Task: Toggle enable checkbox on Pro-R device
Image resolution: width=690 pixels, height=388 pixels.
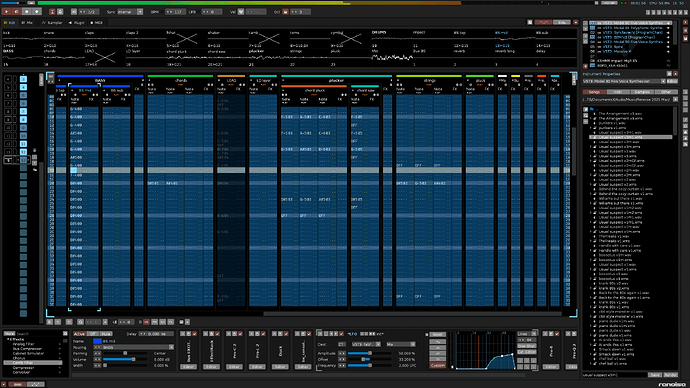Action: [557, 334]
